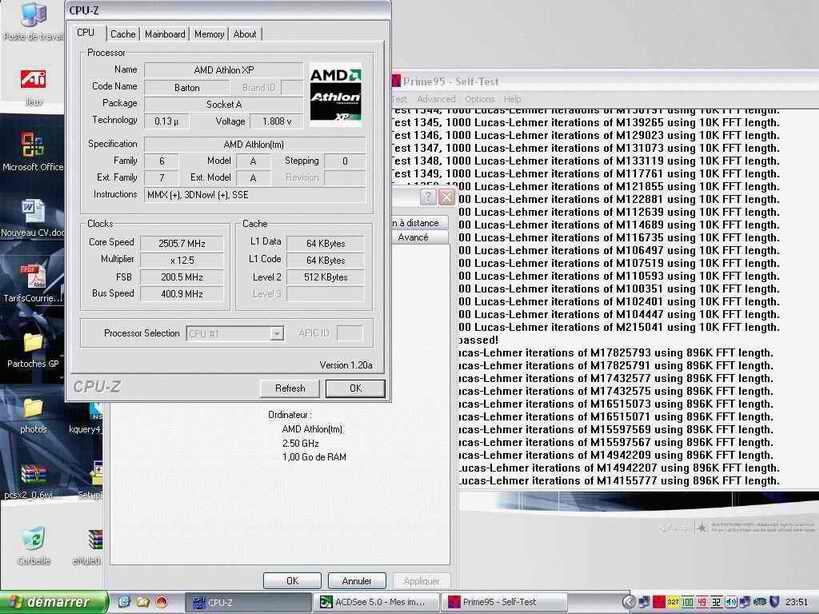Click the pink 49 tray indicator

pos(701,602)
